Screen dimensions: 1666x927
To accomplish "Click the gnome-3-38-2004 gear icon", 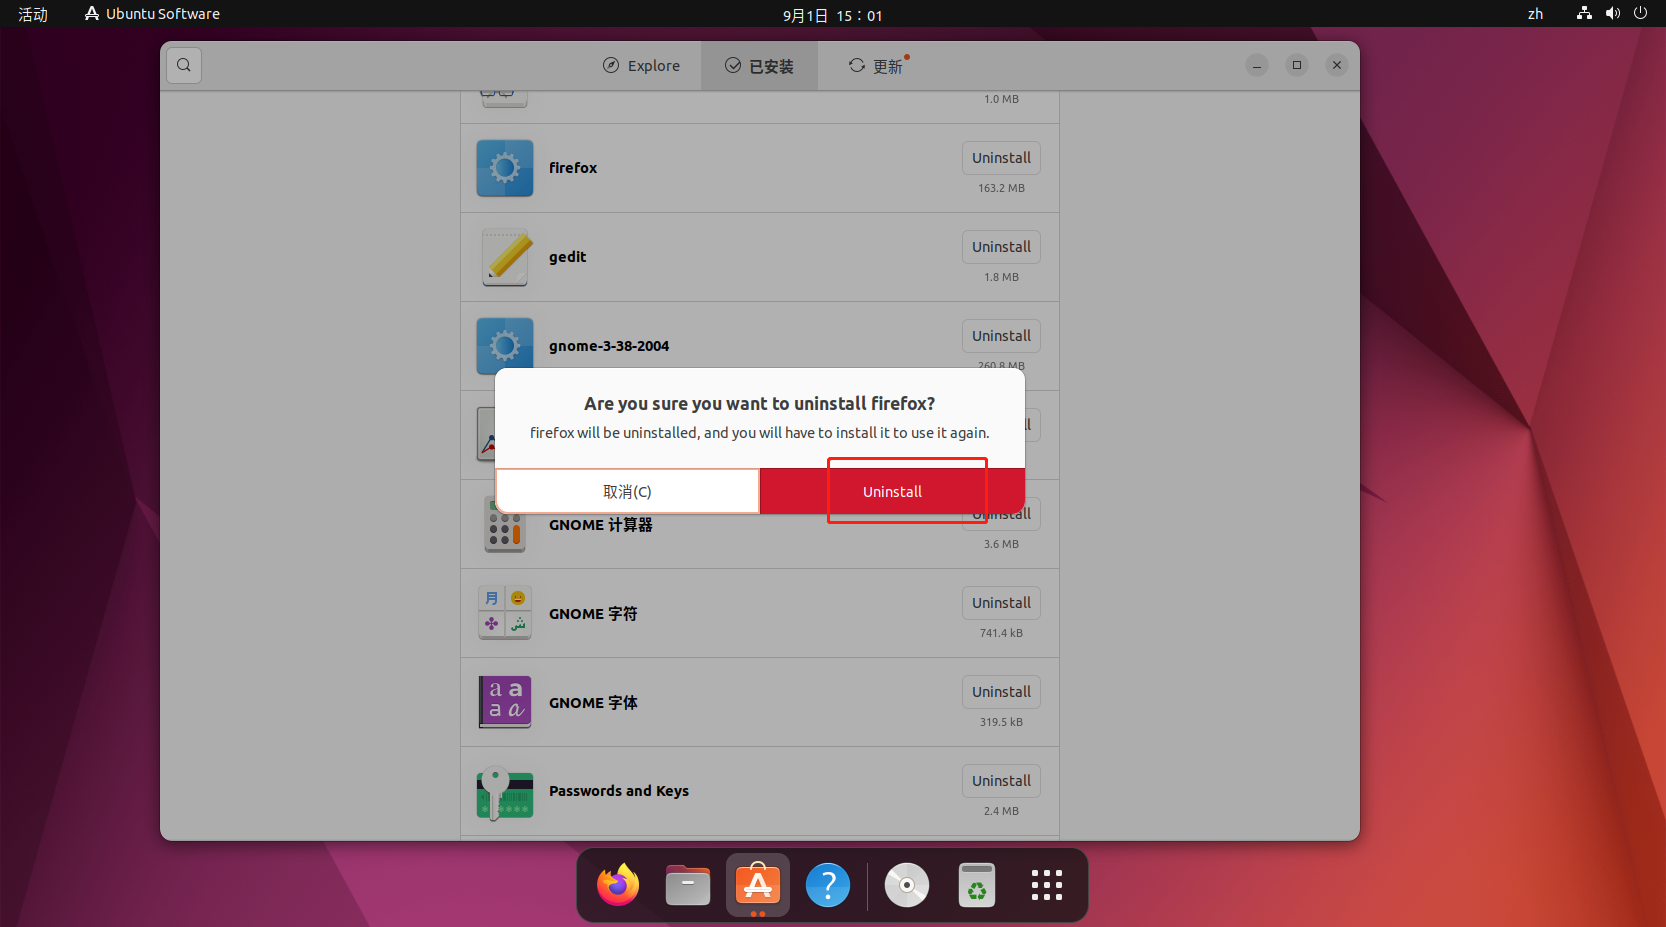I will point(505,346).
